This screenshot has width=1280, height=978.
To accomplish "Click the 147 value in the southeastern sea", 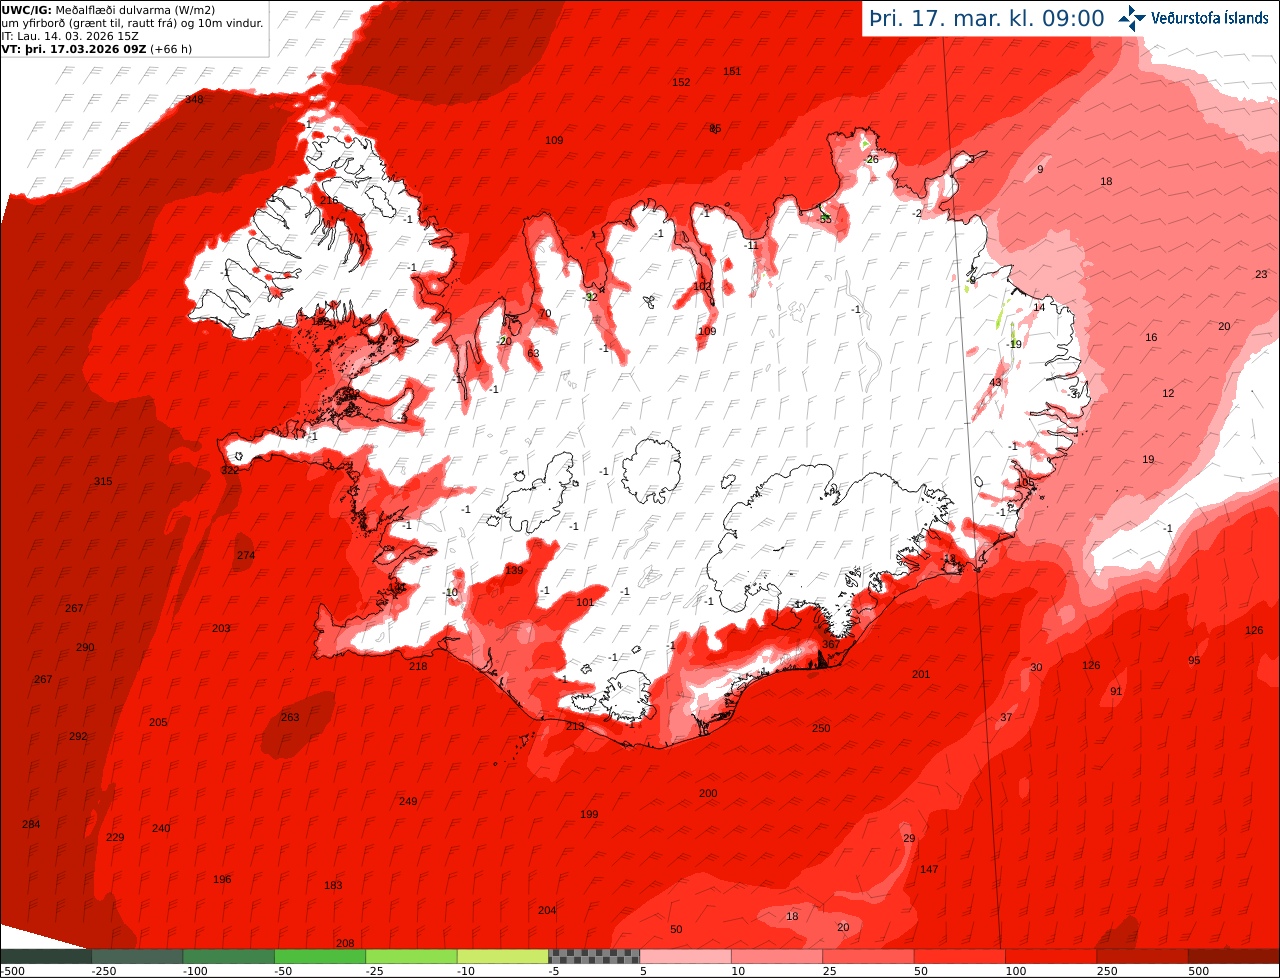I will click(929, 869).
